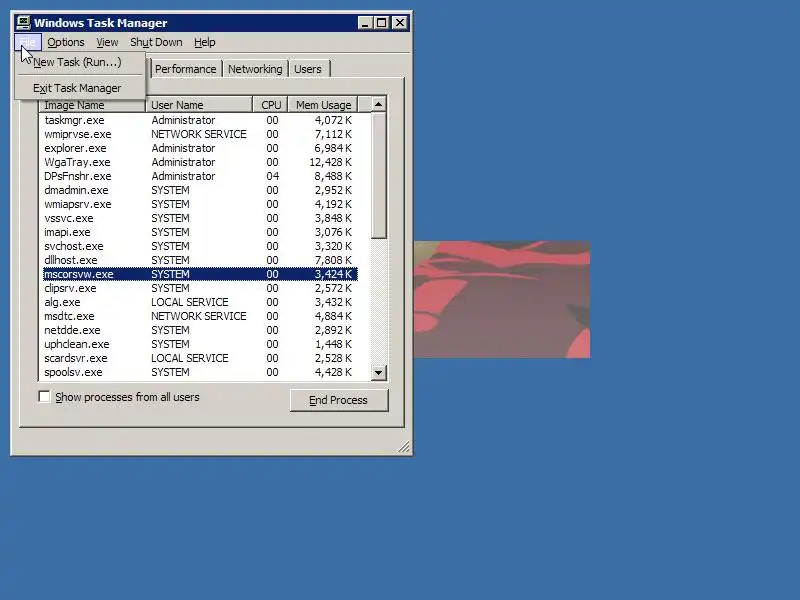
Task: Open the Options menu
Action: click(66, 42)
